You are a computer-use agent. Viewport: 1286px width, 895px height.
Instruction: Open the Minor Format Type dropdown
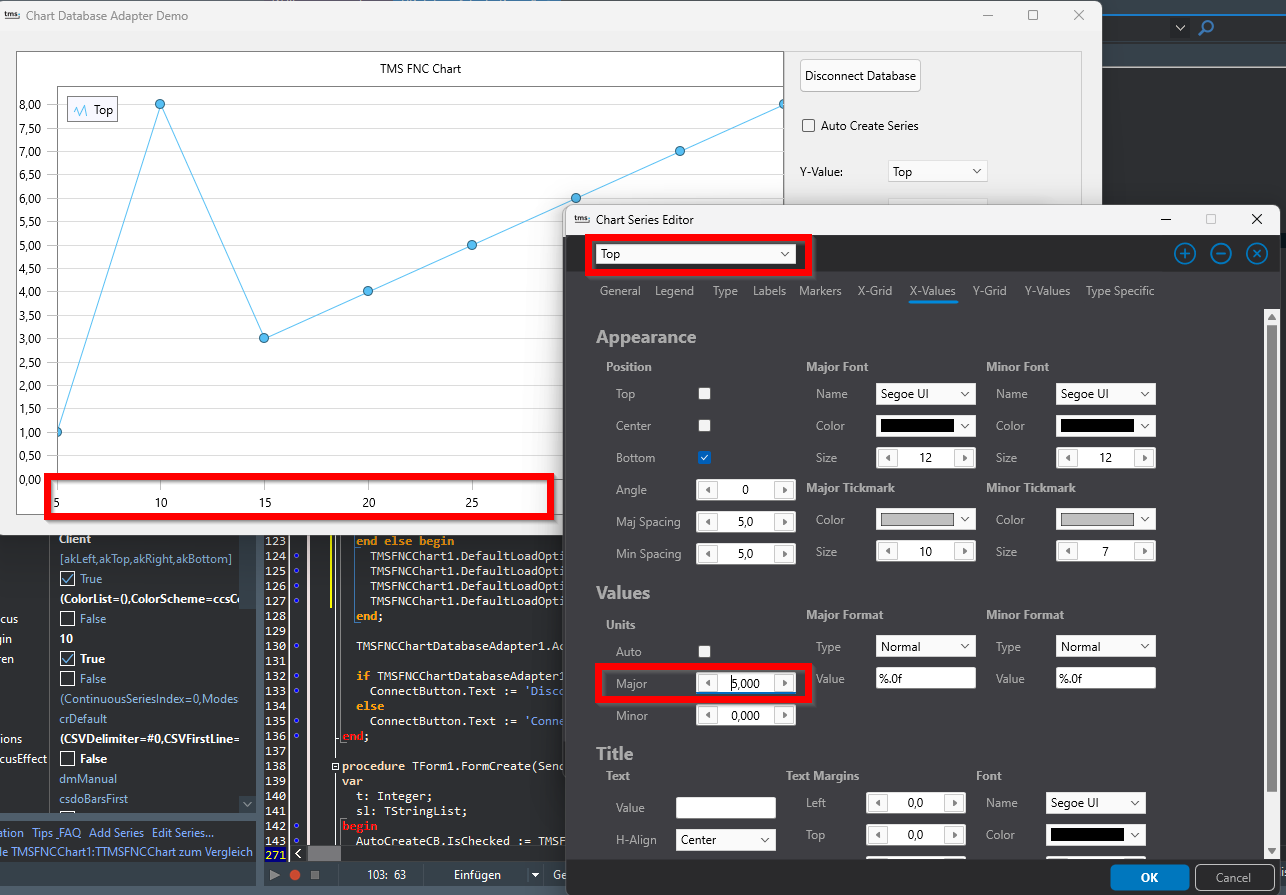(x=1106, y=647)
